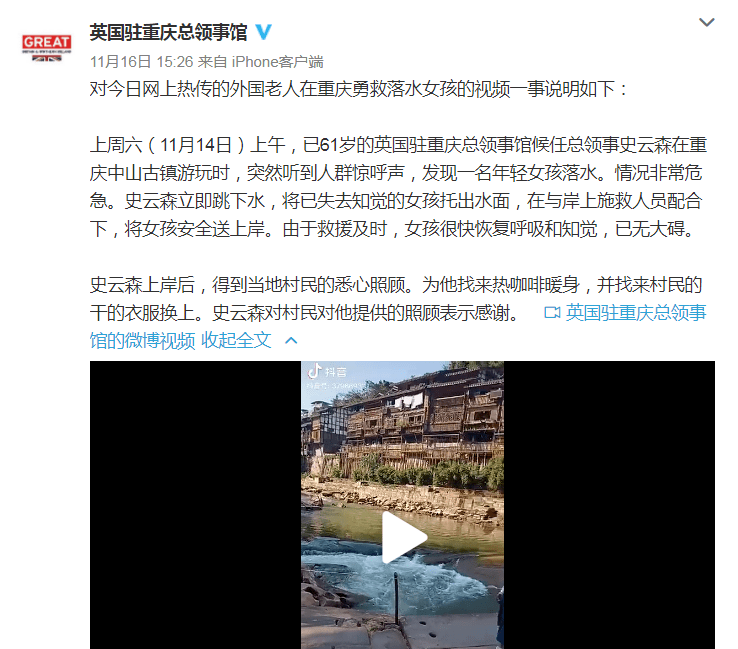Click the 11月16日 15:26 timestamp

[142, 62]
